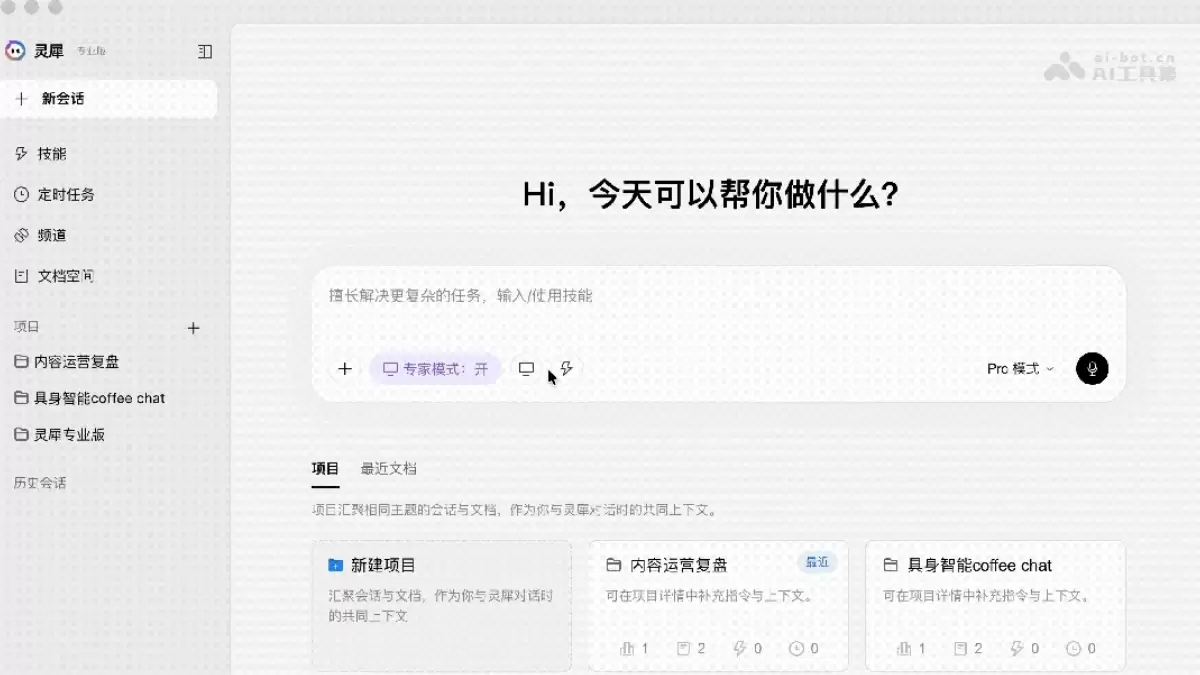Click the folder icon on the 内容运营复盘 card
This screenshot has height=675, width=1200.
tap(614, 565)
